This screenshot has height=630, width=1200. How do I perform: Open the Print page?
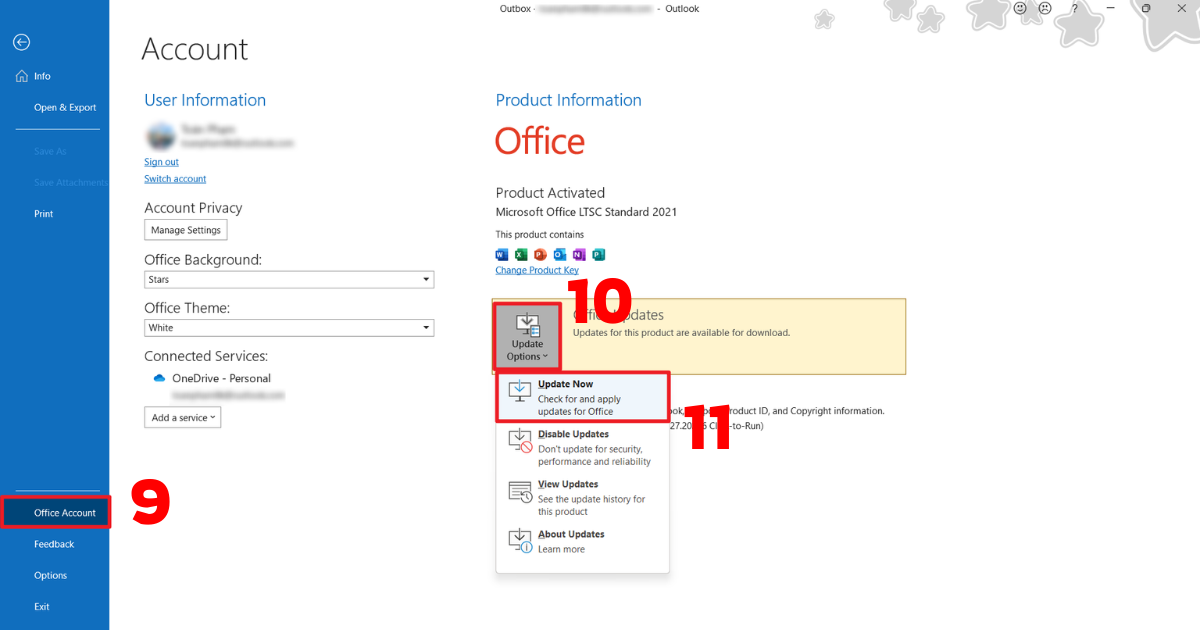[x=44, y=213]
